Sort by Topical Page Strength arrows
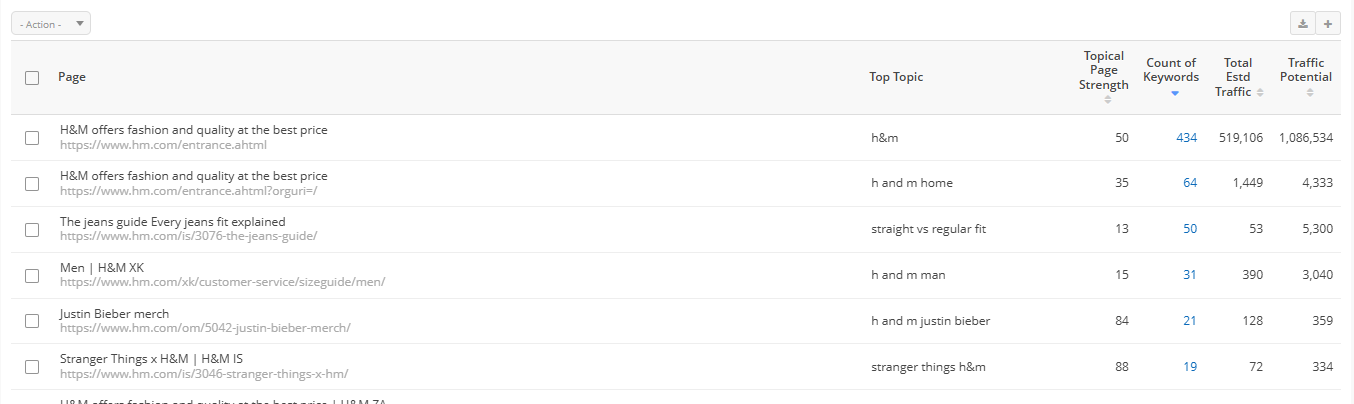Viewport: 1354px width, 404px height. [x=1107, y=99]
